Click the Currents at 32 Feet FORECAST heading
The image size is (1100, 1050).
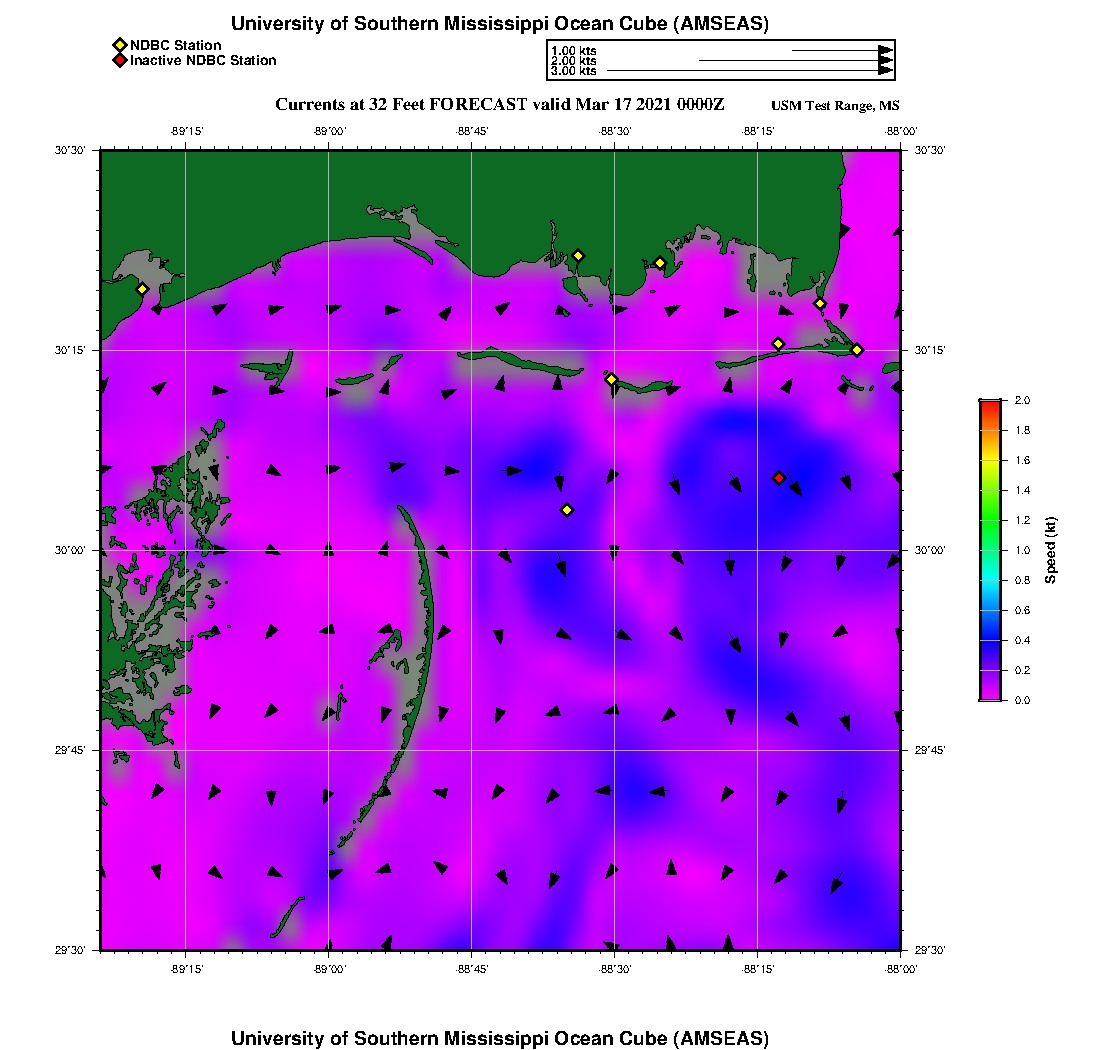499,105
